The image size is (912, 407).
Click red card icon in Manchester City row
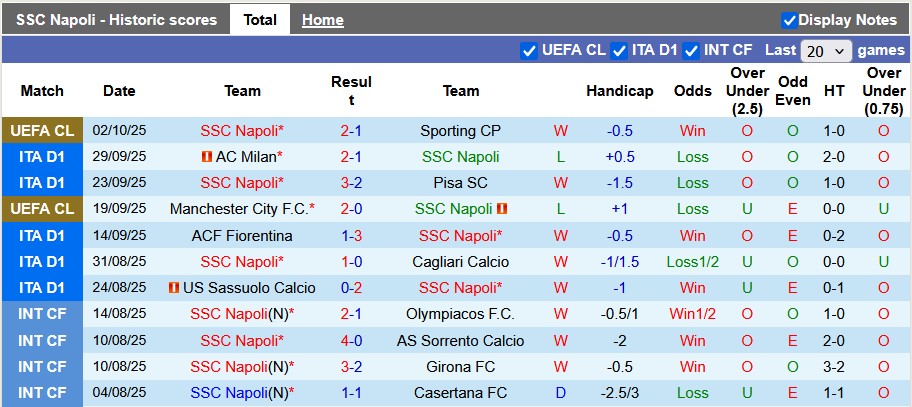[502, 209]
